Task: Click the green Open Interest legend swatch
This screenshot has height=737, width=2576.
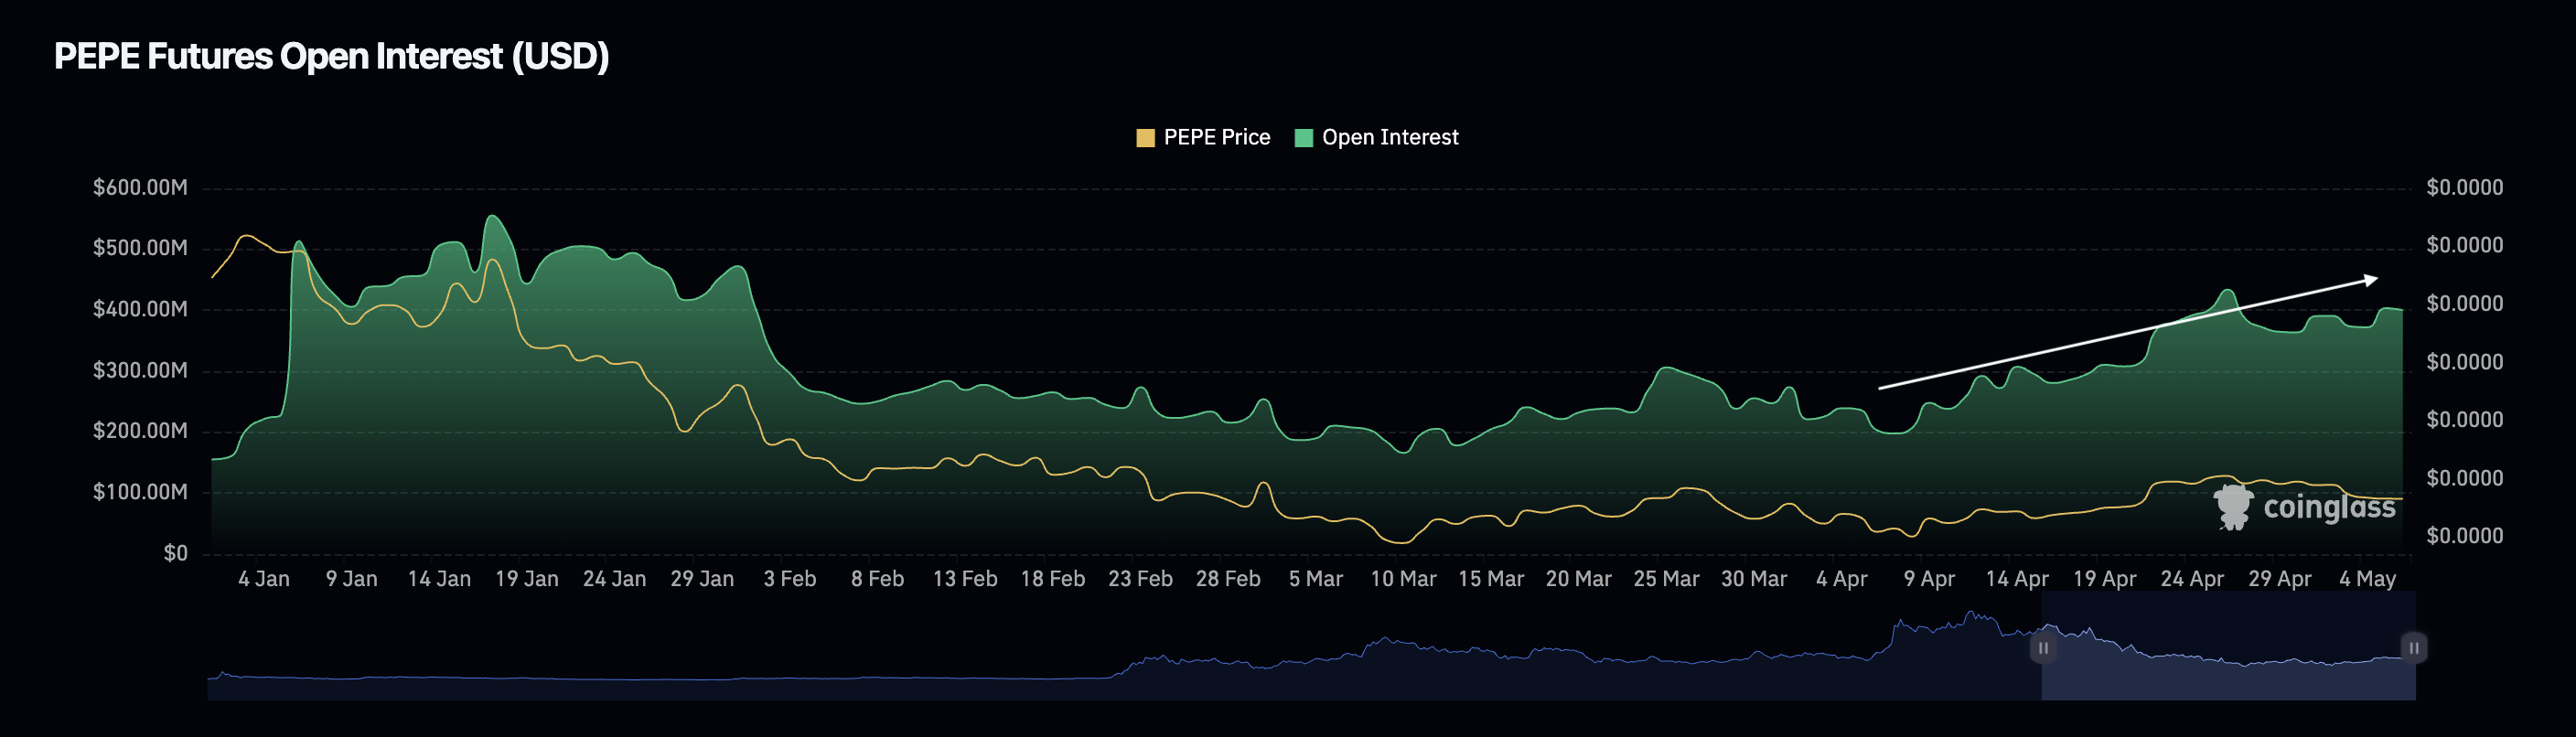Action: tap(1303, 138)
